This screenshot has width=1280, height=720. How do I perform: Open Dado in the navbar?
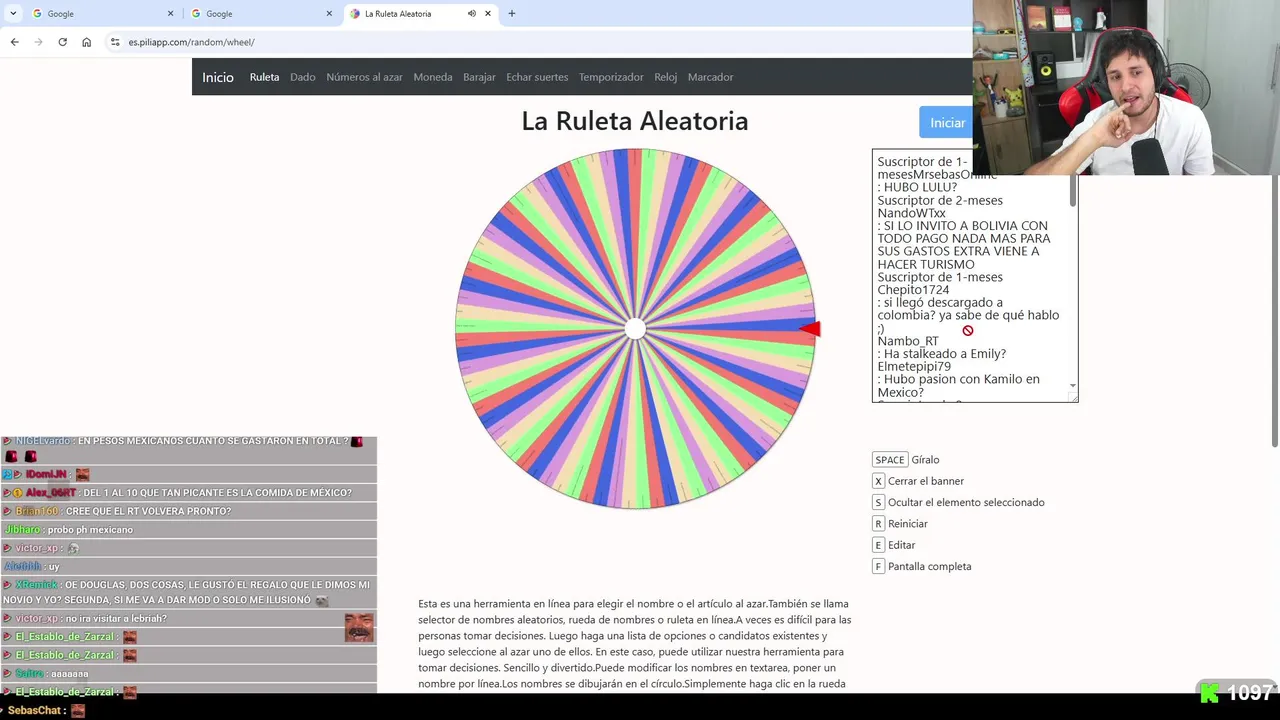pos(303,77)
